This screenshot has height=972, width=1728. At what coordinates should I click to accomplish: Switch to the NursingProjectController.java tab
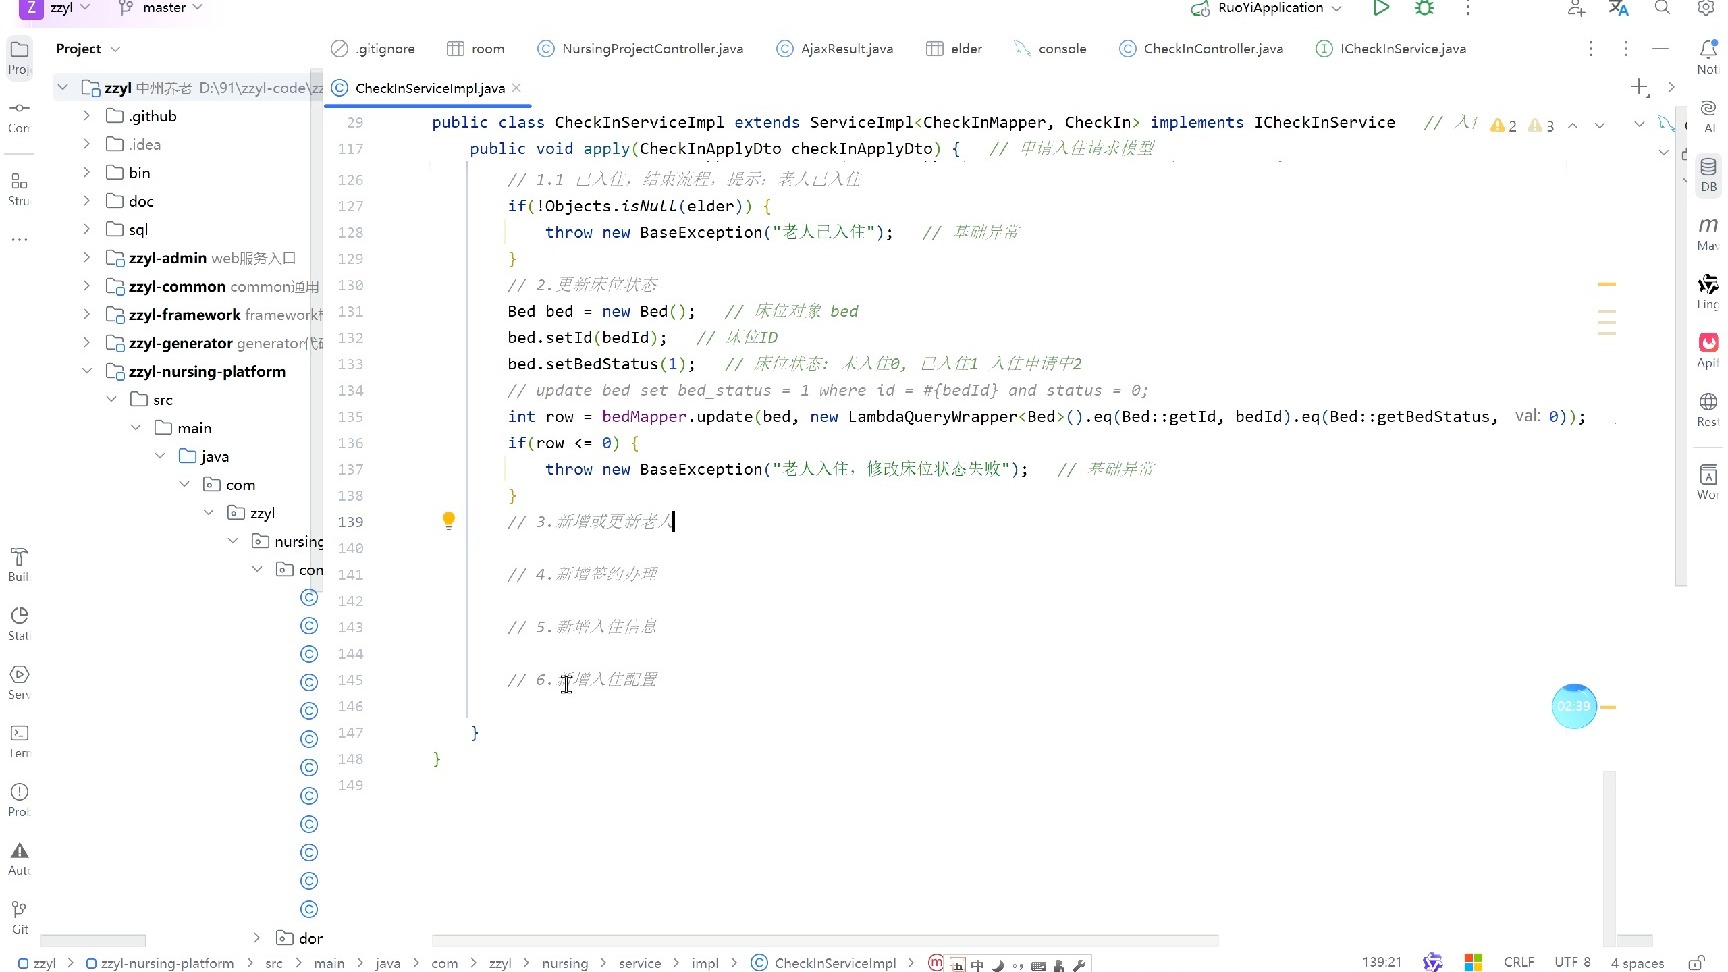[640, 48]
